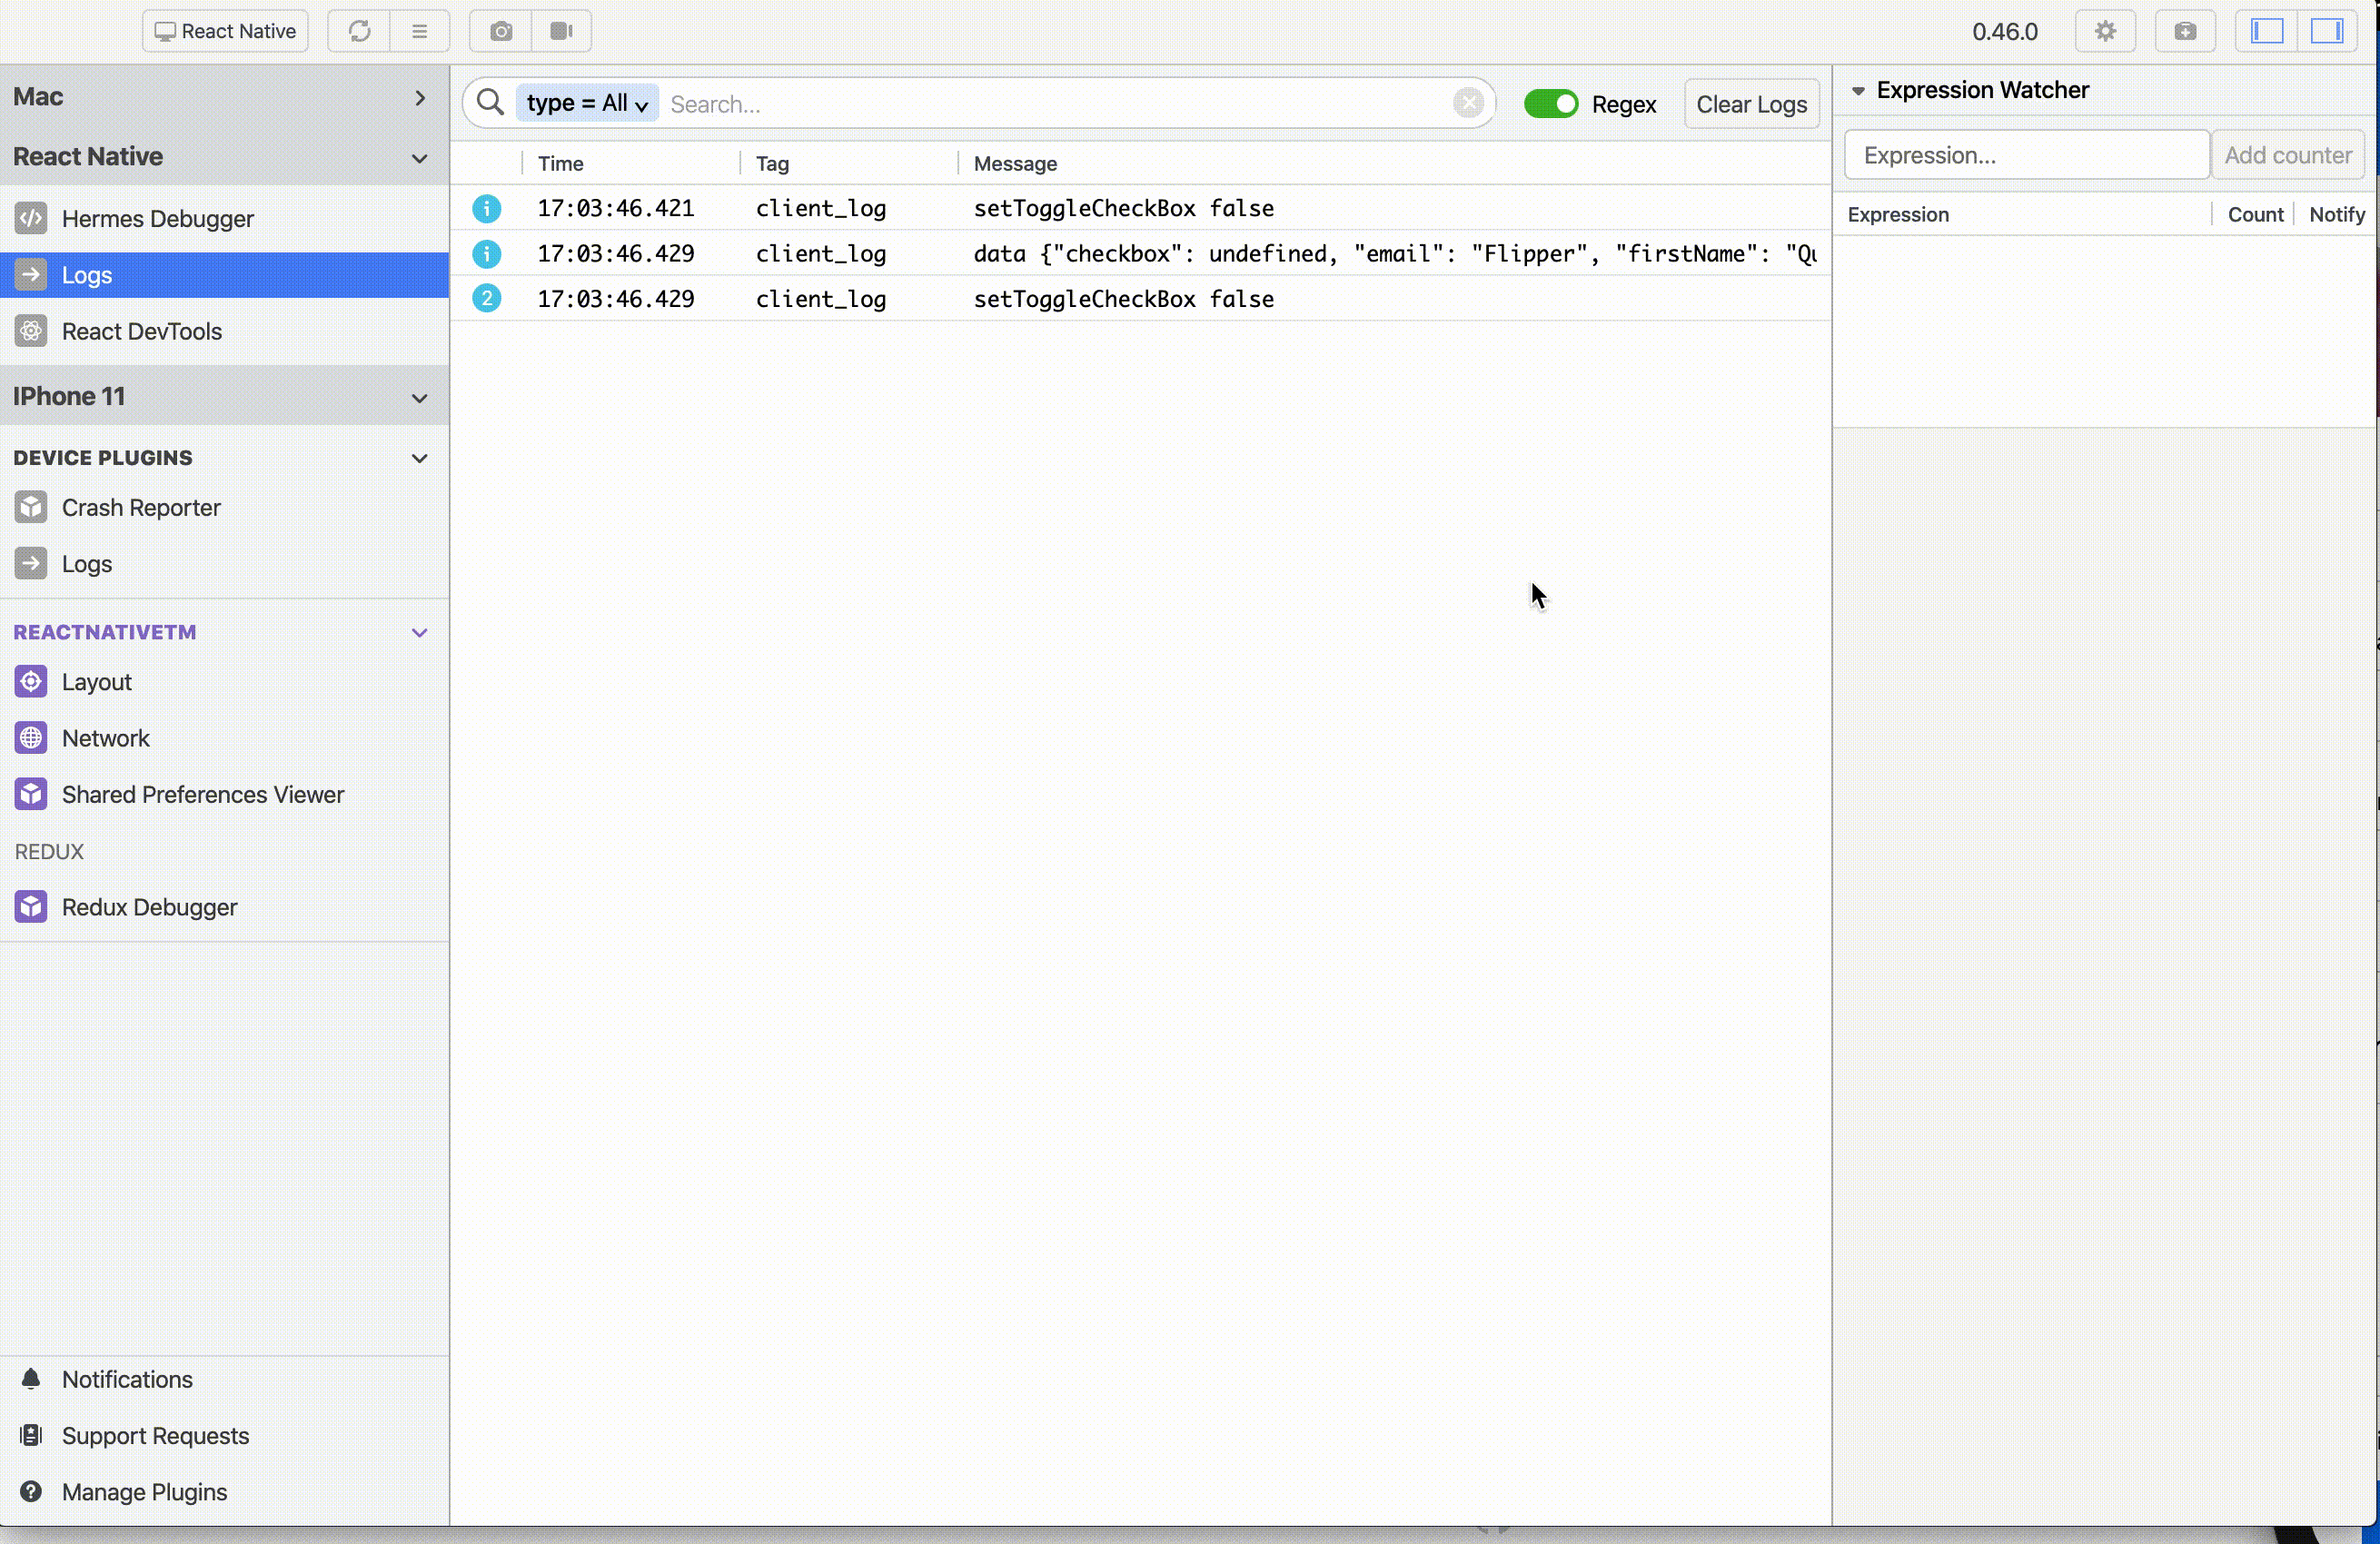Select the data {"checkbox": undefined log message
This screenshot has height=1544, width=2380.
click(1395, 254)
